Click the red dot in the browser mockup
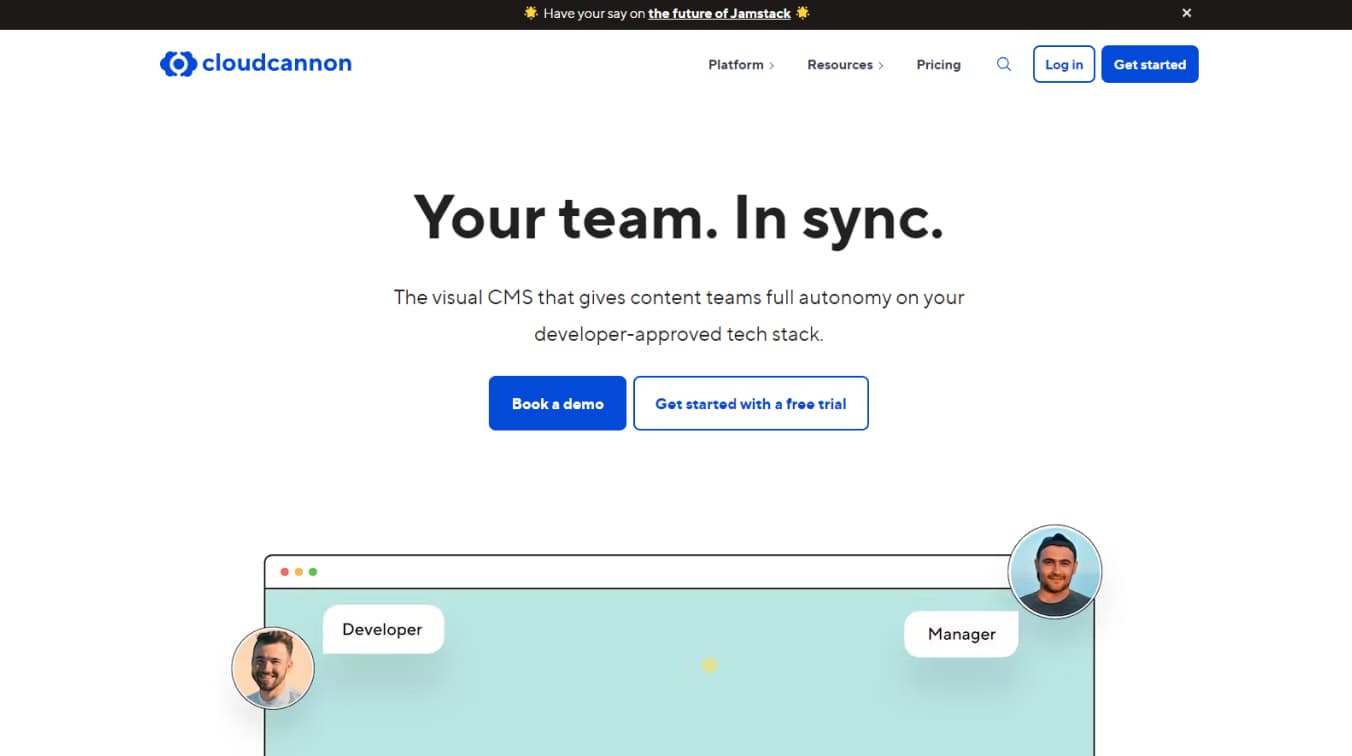Screen dimensions: 1352x756 pyautogui.click(x=286, y=571)
